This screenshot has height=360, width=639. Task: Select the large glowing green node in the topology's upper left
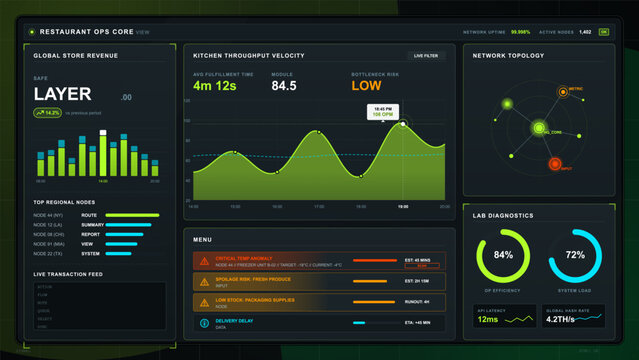point(507,104)
